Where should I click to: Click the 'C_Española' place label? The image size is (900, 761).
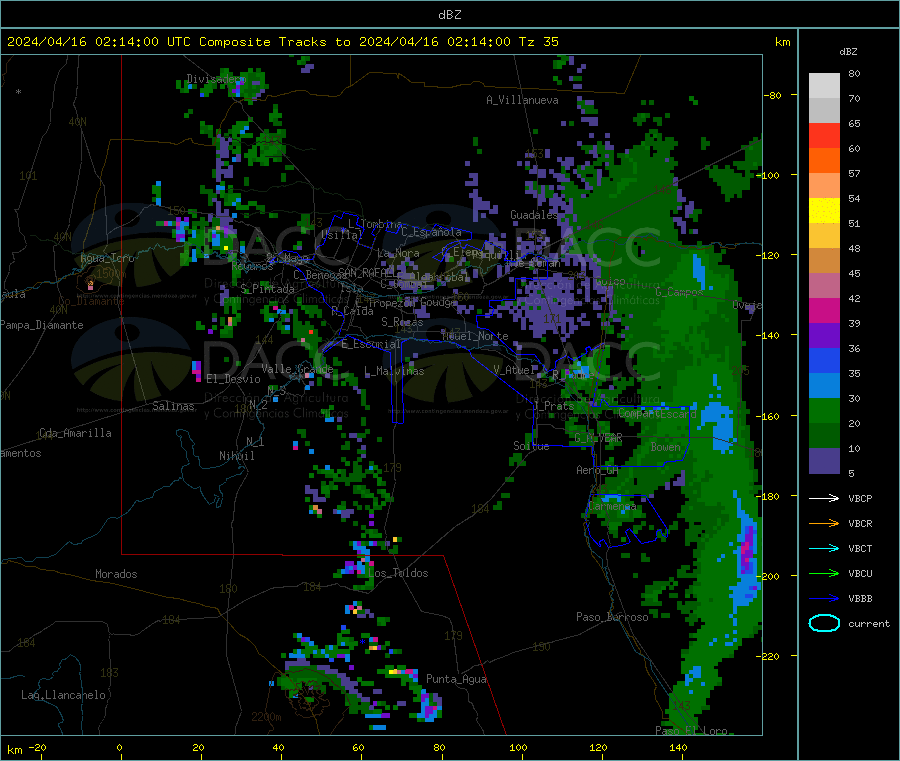tap(431, 232)
